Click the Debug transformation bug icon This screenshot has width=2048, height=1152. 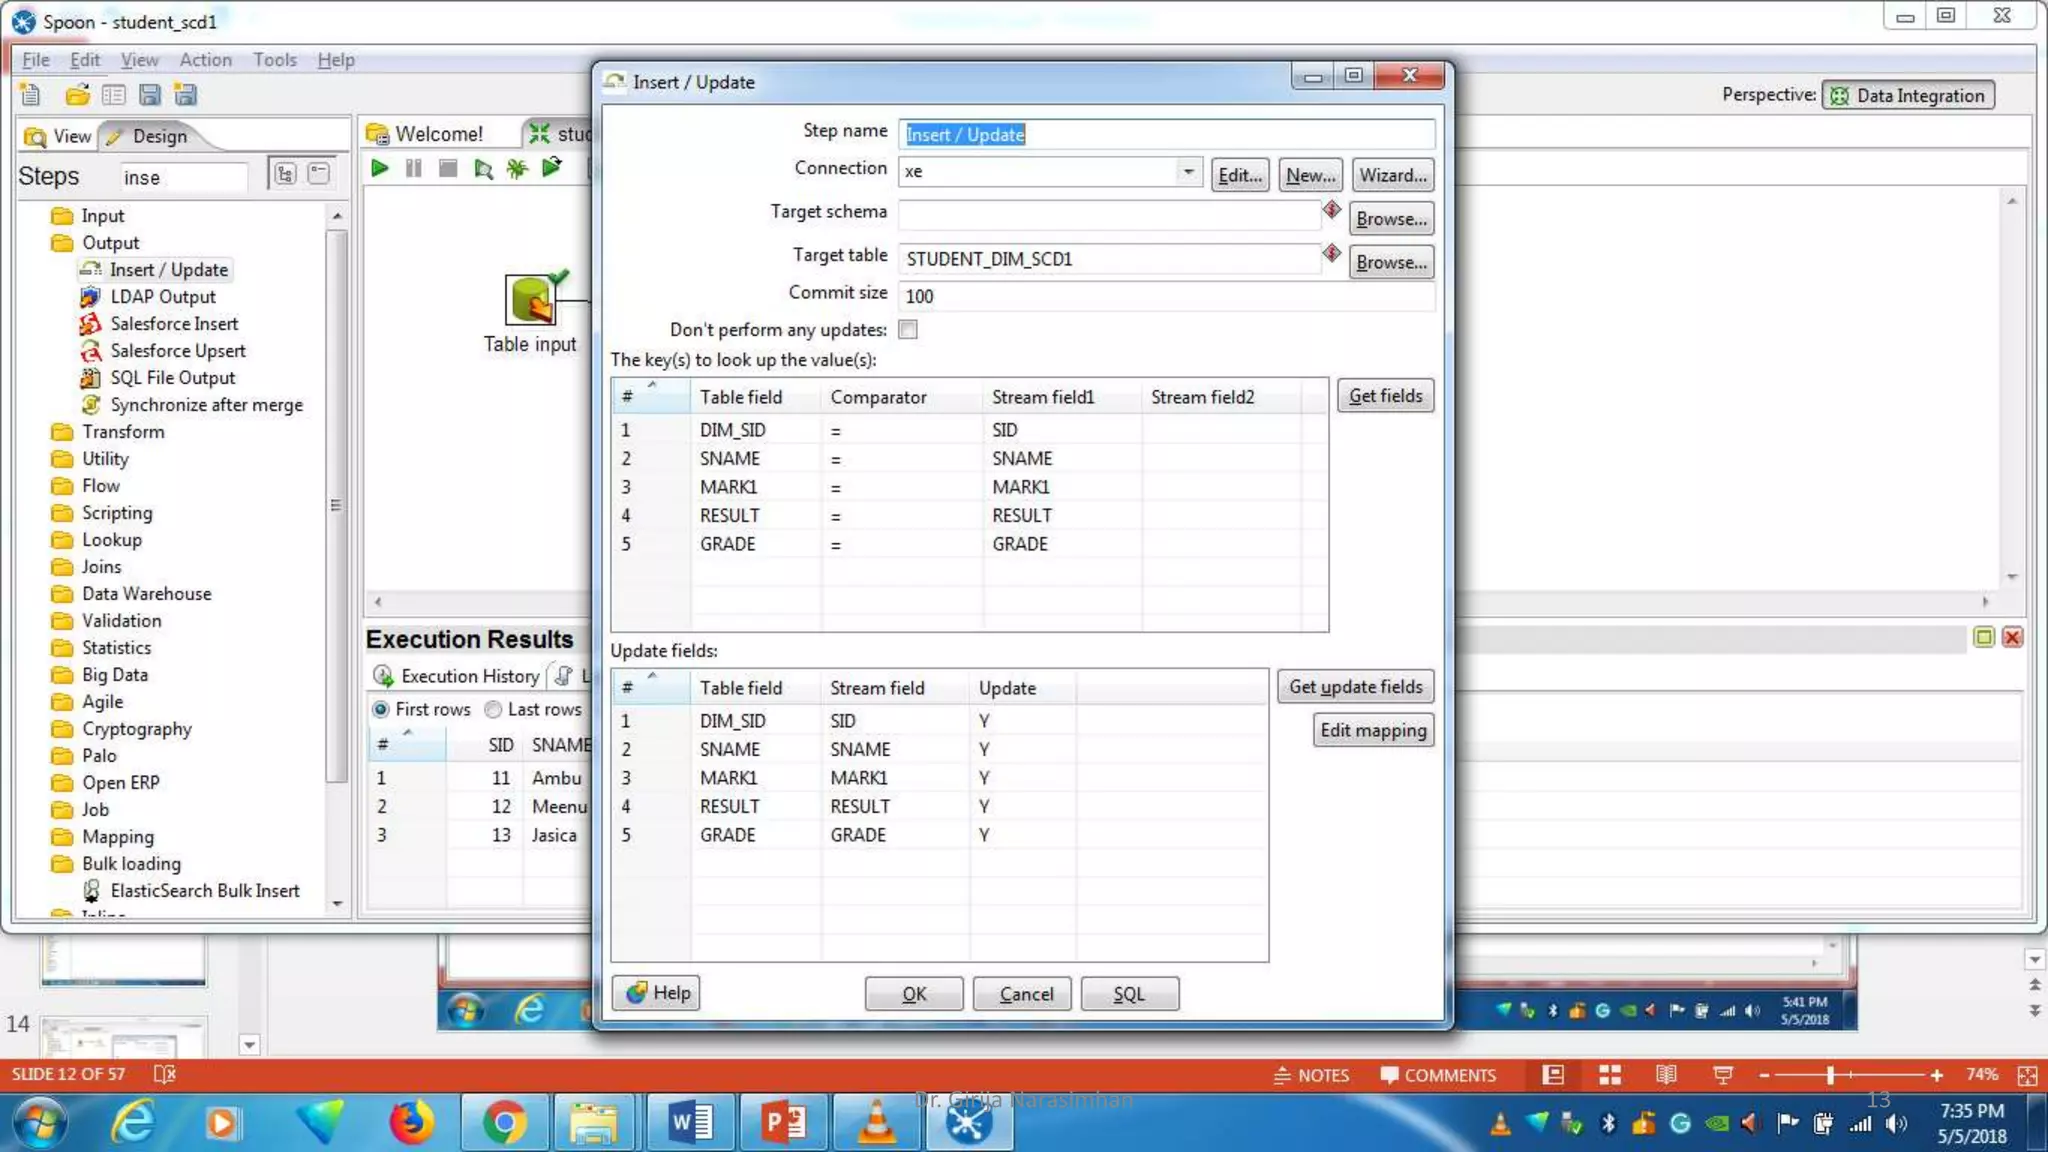517,168
